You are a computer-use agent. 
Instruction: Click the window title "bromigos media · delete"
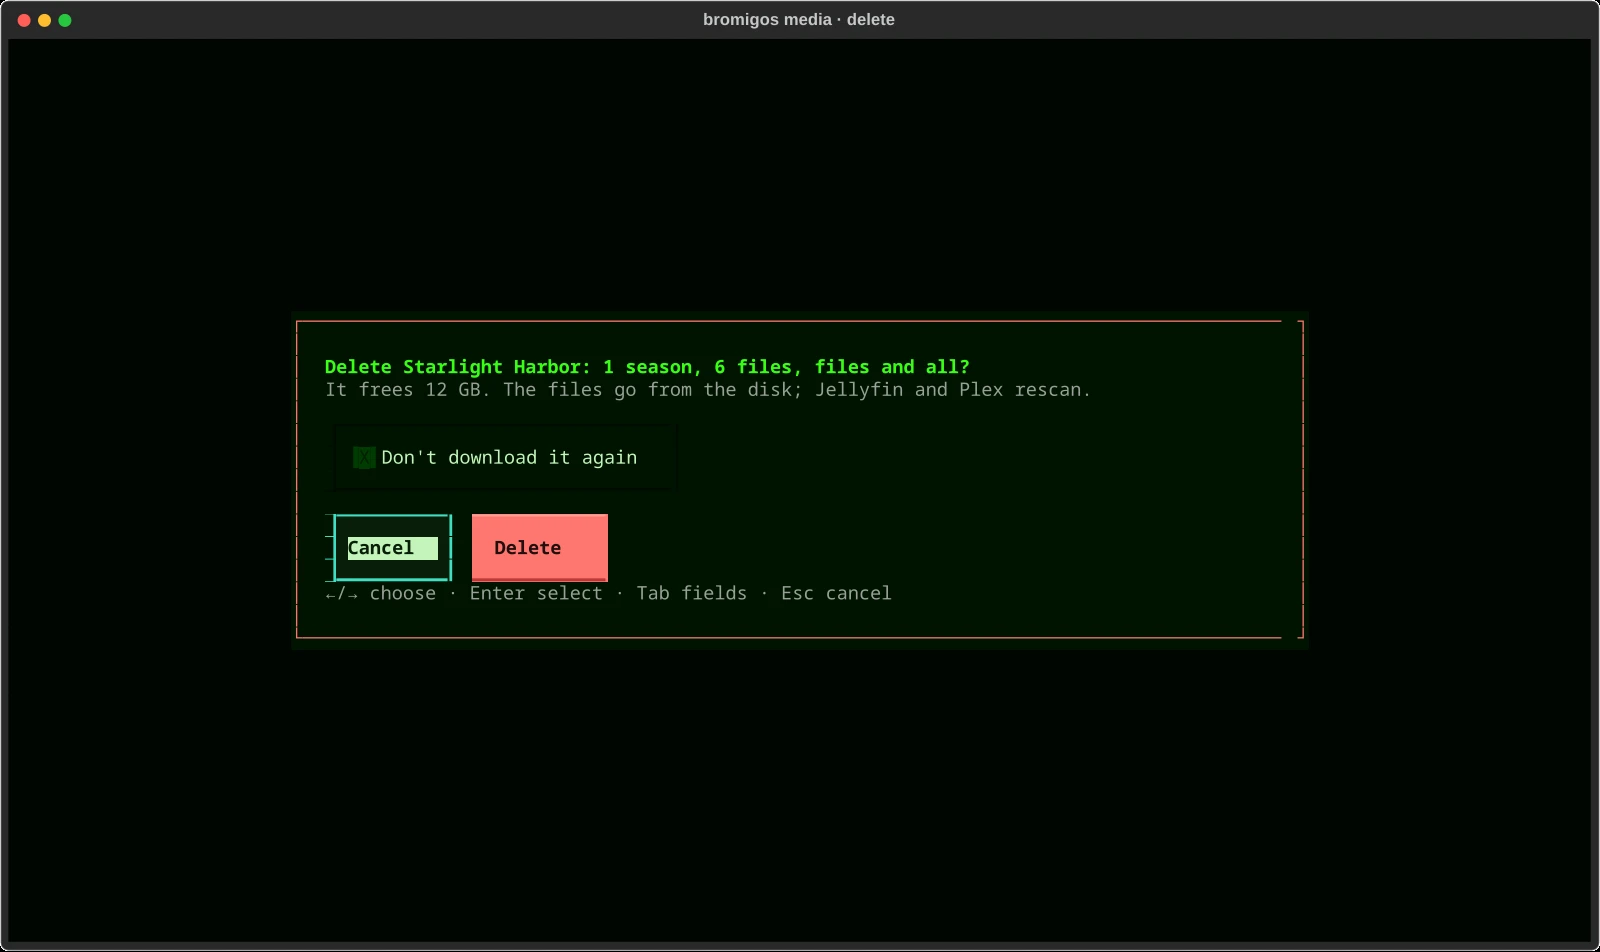pyautogui.click(x=799, y=20)
